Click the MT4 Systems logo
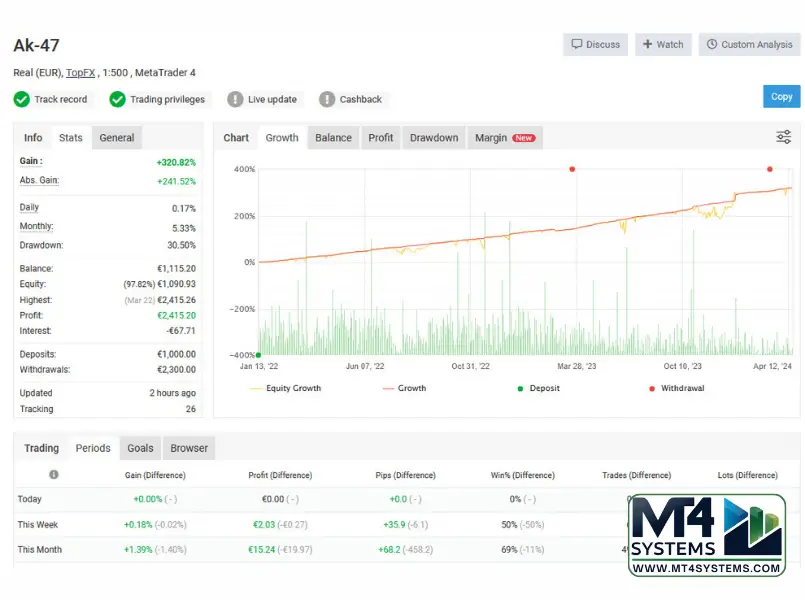Image resolution: width=805 pixels, height=600 pixels. [x=707, y=535]
